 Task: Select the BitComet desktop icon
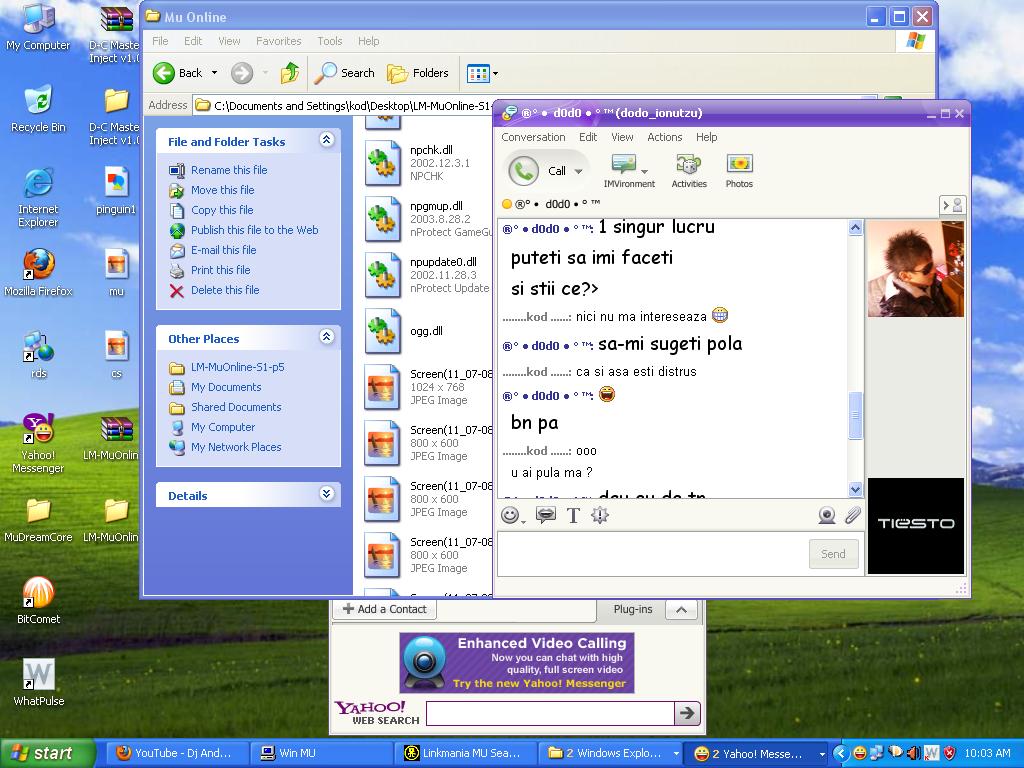click(38, 601)
